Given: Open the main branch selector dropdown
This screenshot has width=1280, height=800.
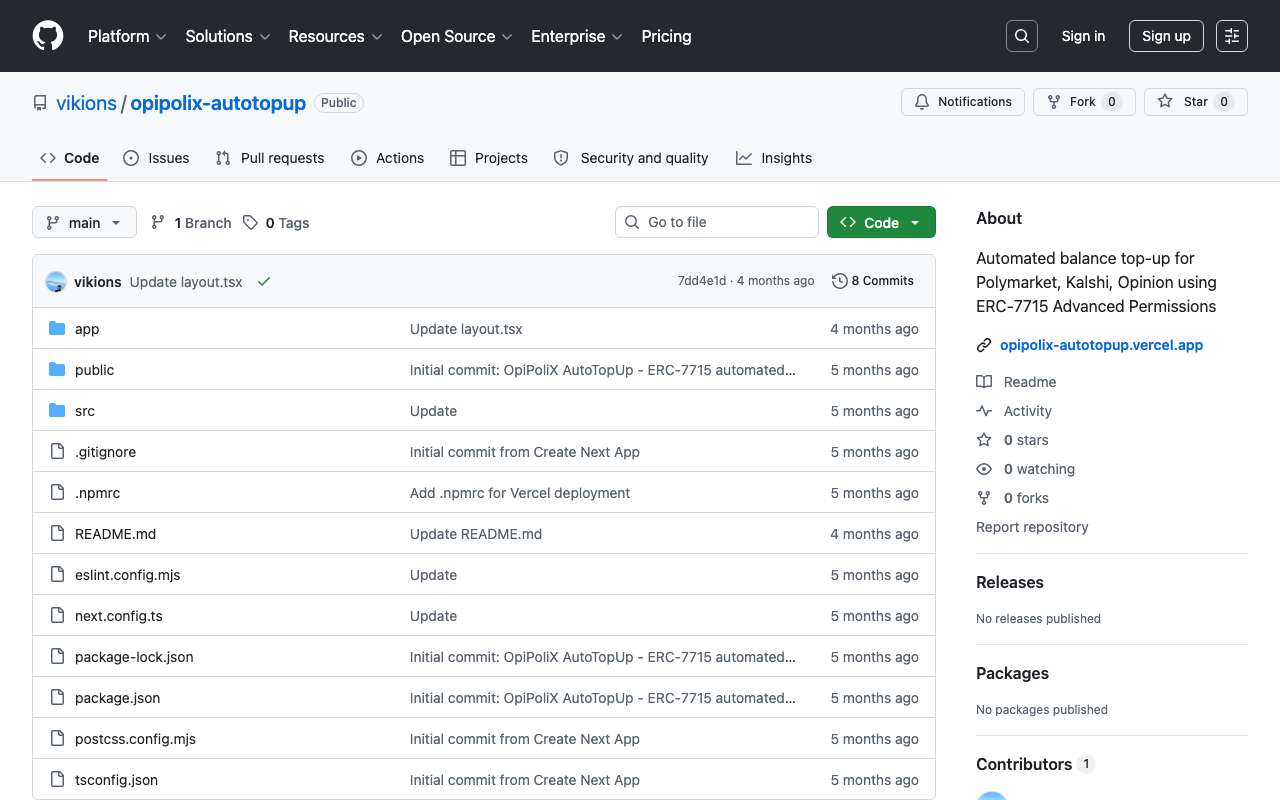Looking at the screenshot, I should point(84,222).
